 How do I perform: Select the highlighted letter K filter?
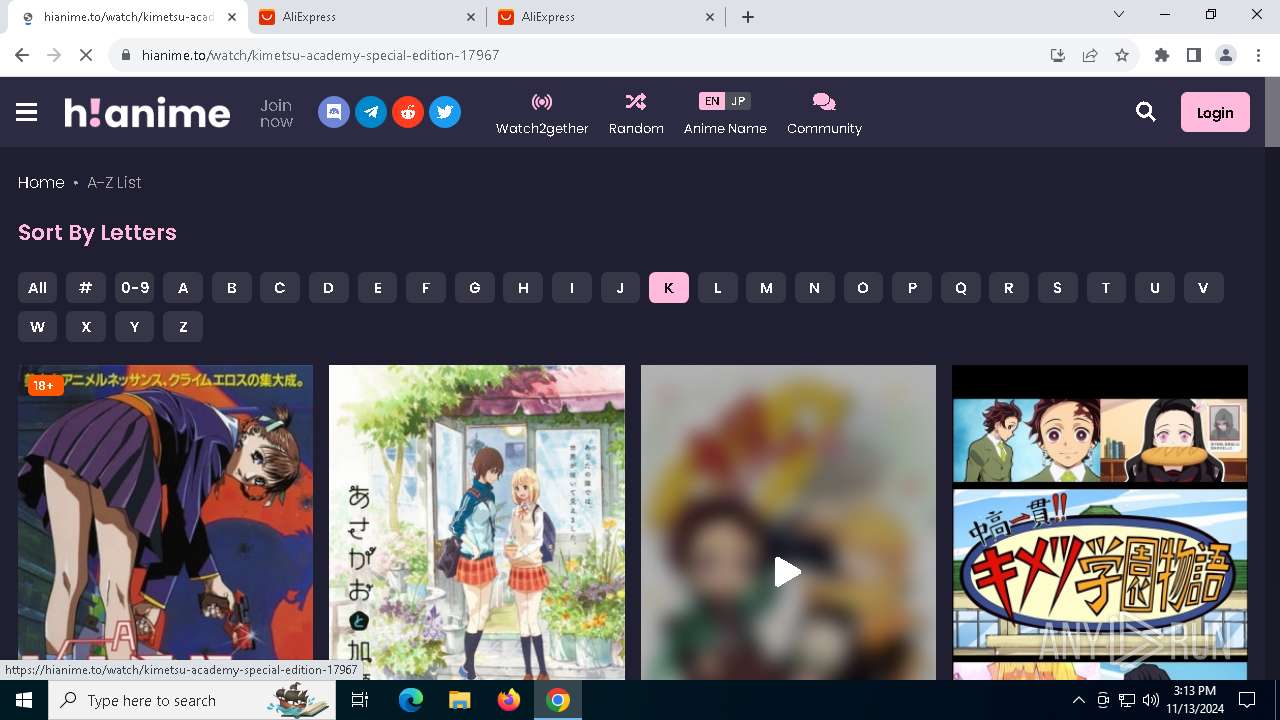pyautogui.click(x=669, y=288)
